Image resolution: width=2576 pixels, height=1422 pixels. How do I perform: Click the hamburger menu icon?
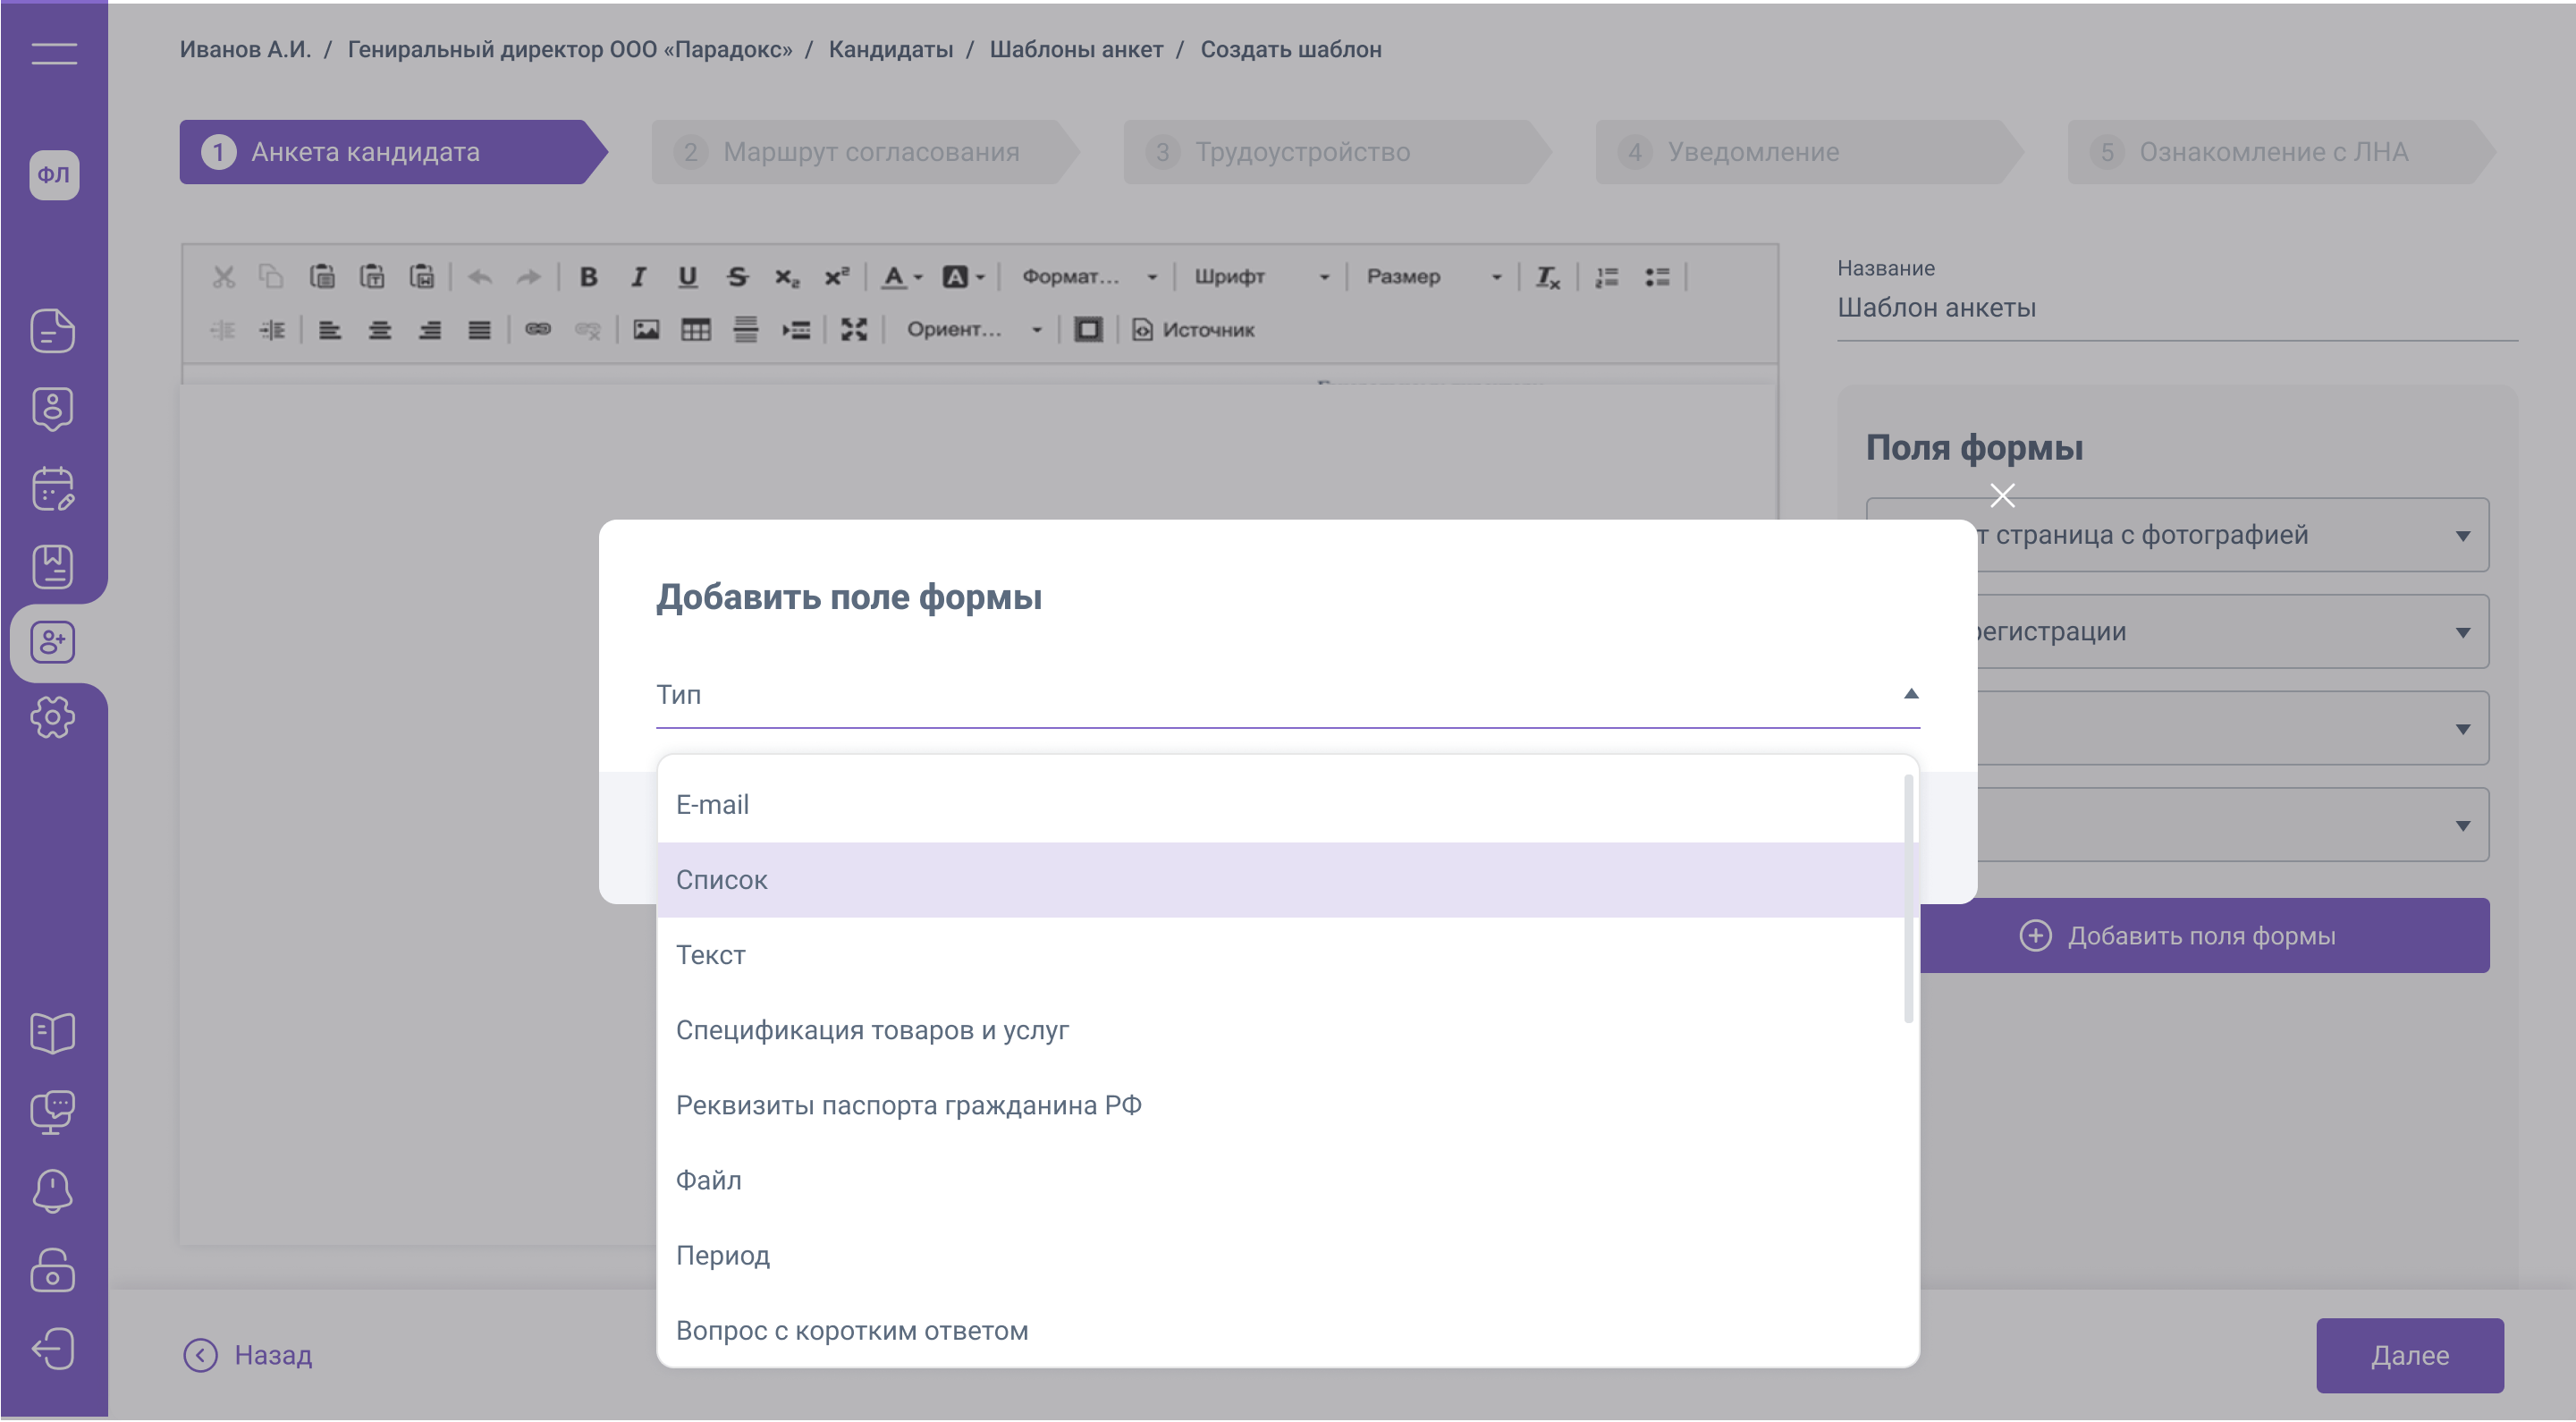pyautogui.click(x=54, y=54)
